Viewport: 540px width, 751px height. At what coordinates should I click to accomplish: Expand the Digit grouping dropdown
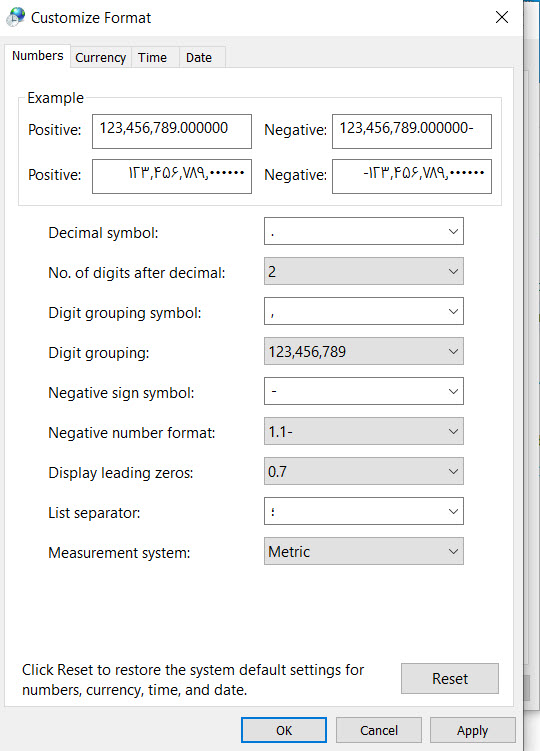[x=364, y=351]
